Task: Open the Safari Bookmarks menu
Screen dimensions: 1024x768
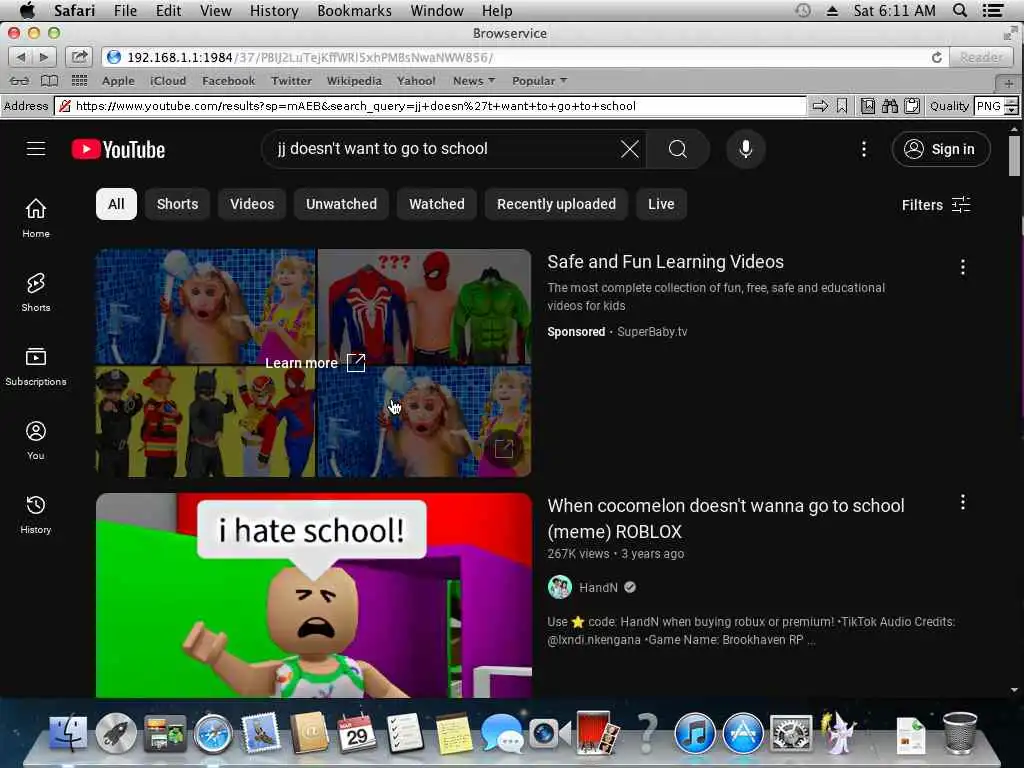Action: (x=355, y=10)
